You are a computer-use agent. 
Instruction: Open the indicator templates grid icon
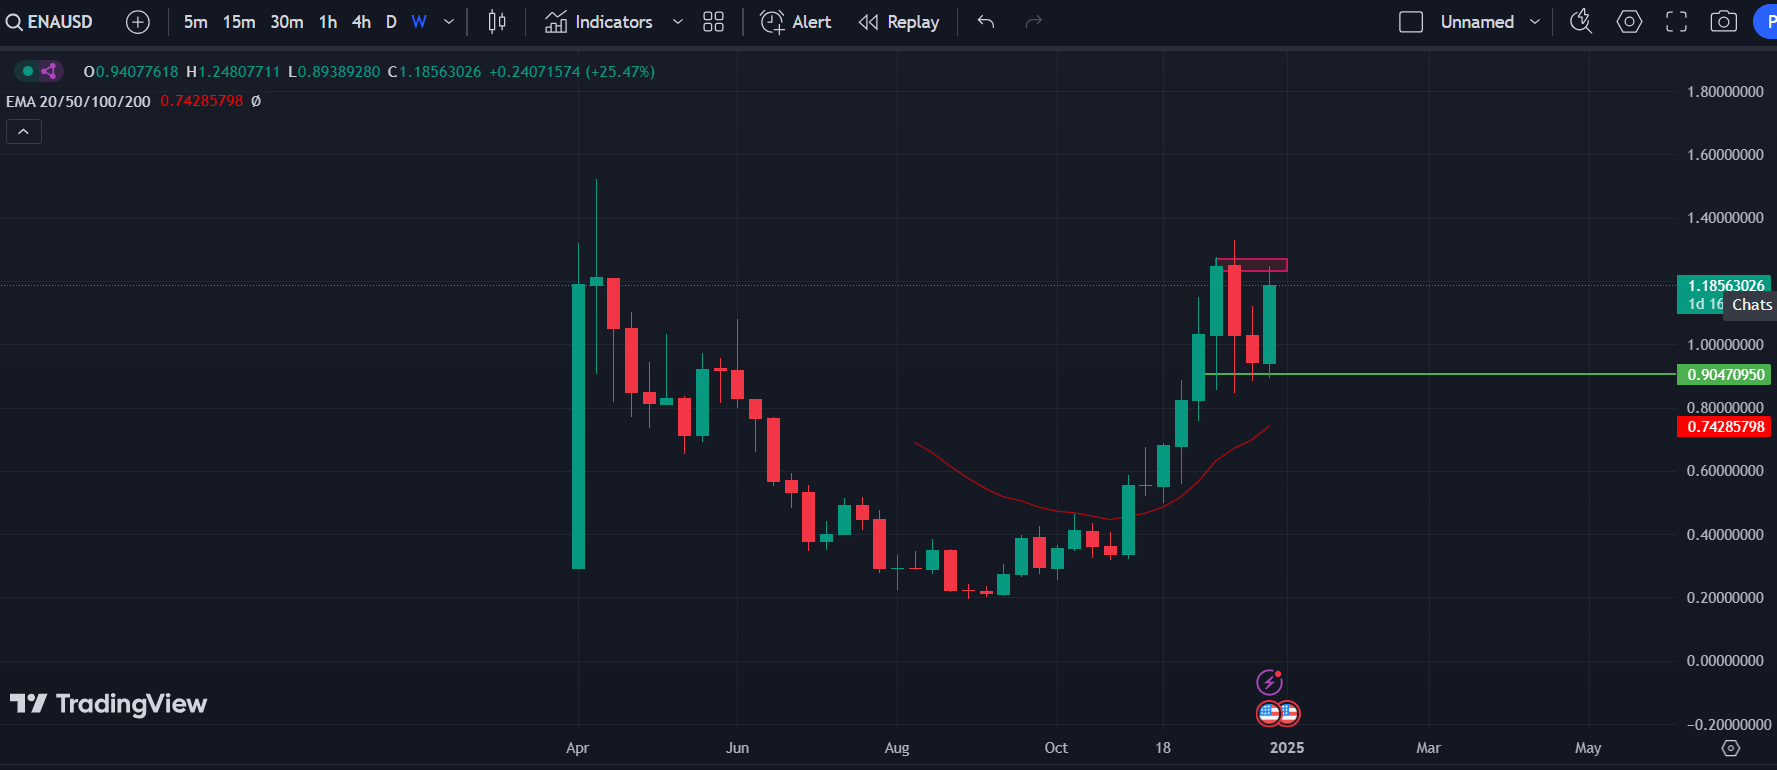pos(713,22)
